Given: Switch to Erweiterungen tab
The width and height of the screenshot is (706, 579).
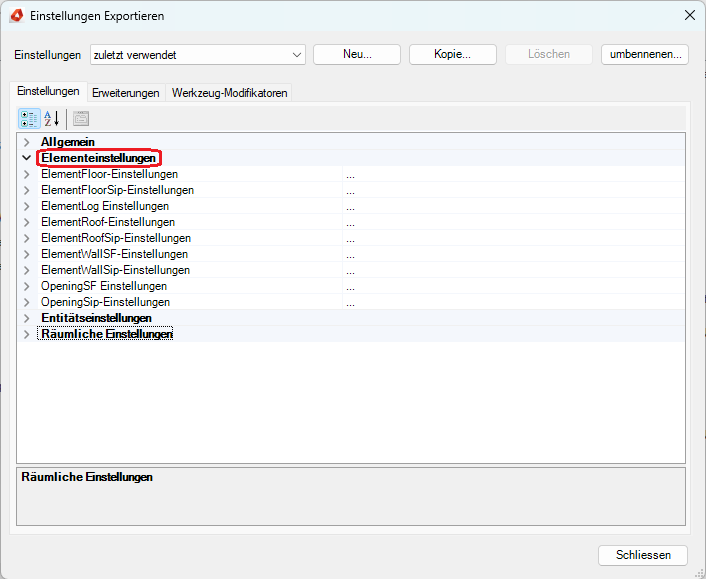Looking at the screenshot, I should click(x=126, y=93).
